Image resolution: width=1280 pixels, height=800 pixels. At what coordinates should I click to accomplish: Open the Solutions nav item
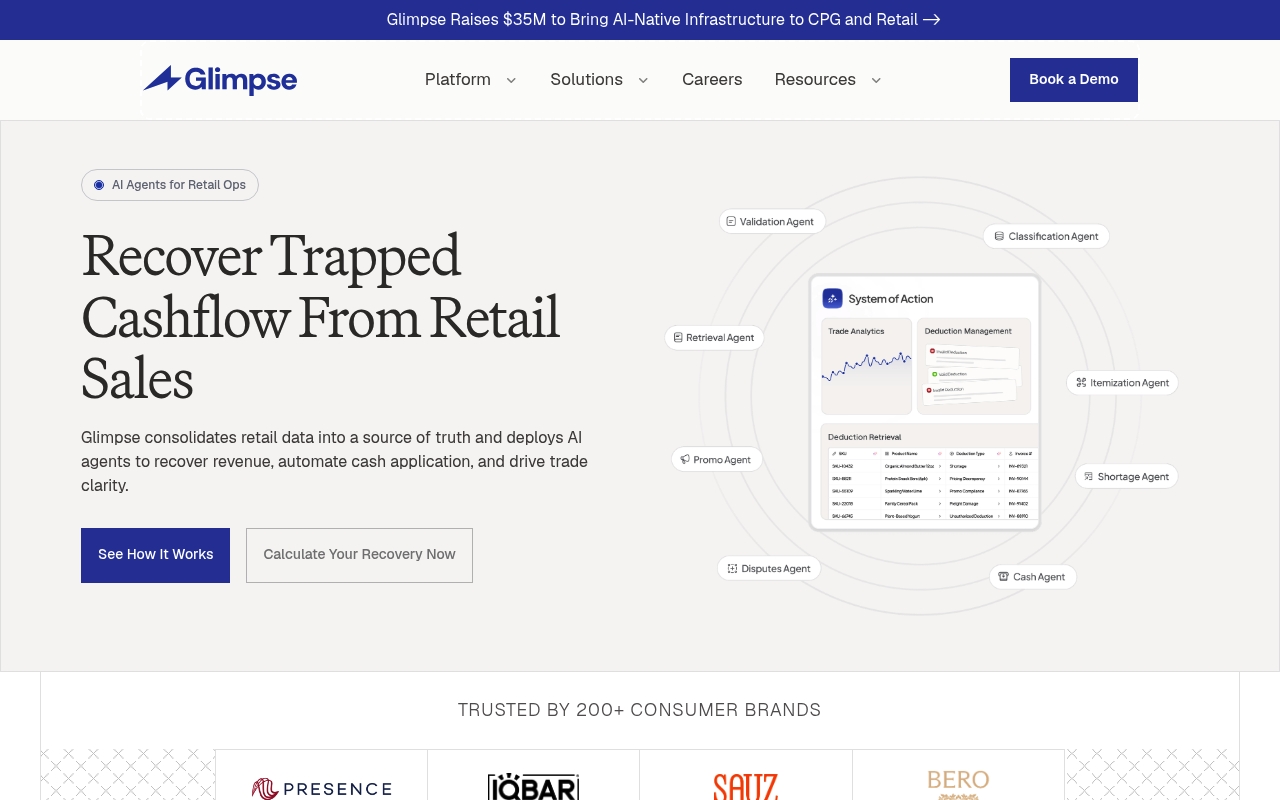(586, 79)
